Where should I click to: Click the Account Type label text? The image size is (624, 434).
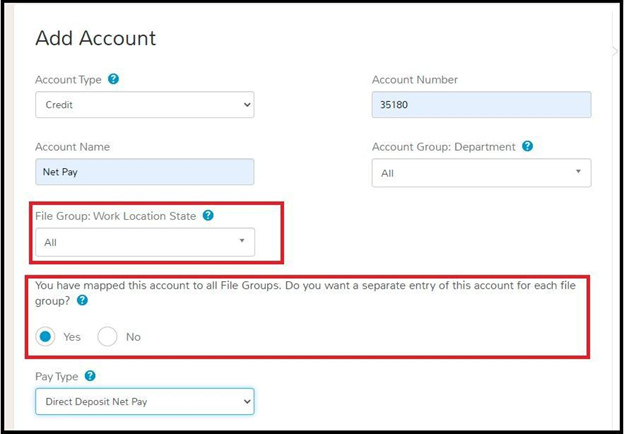(x=68, y=80)
